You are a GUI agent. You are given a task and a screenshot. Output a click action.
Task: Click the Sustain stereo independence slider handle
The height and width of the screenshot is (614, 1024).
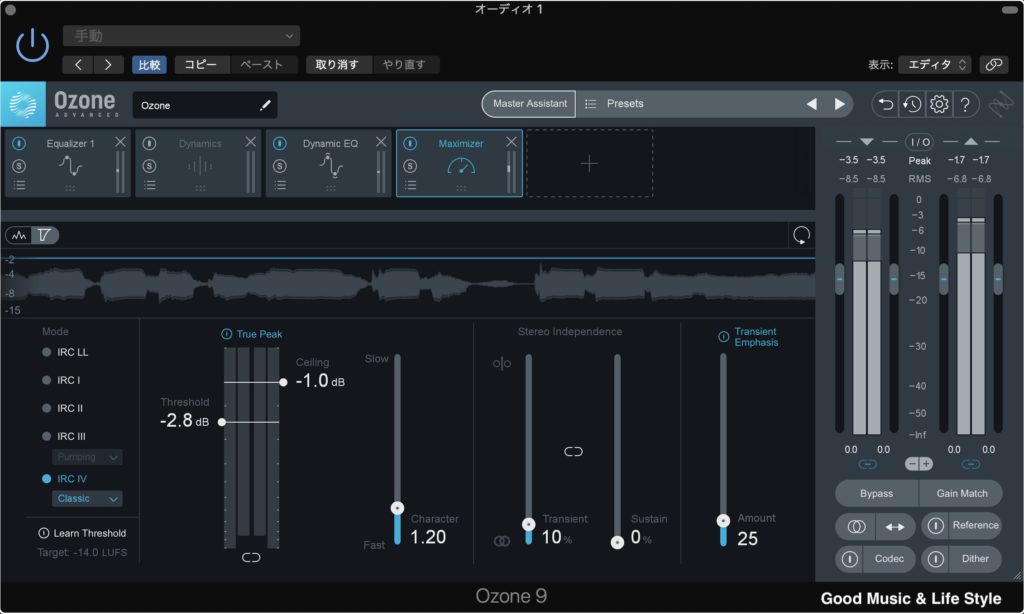click(617, 542)
